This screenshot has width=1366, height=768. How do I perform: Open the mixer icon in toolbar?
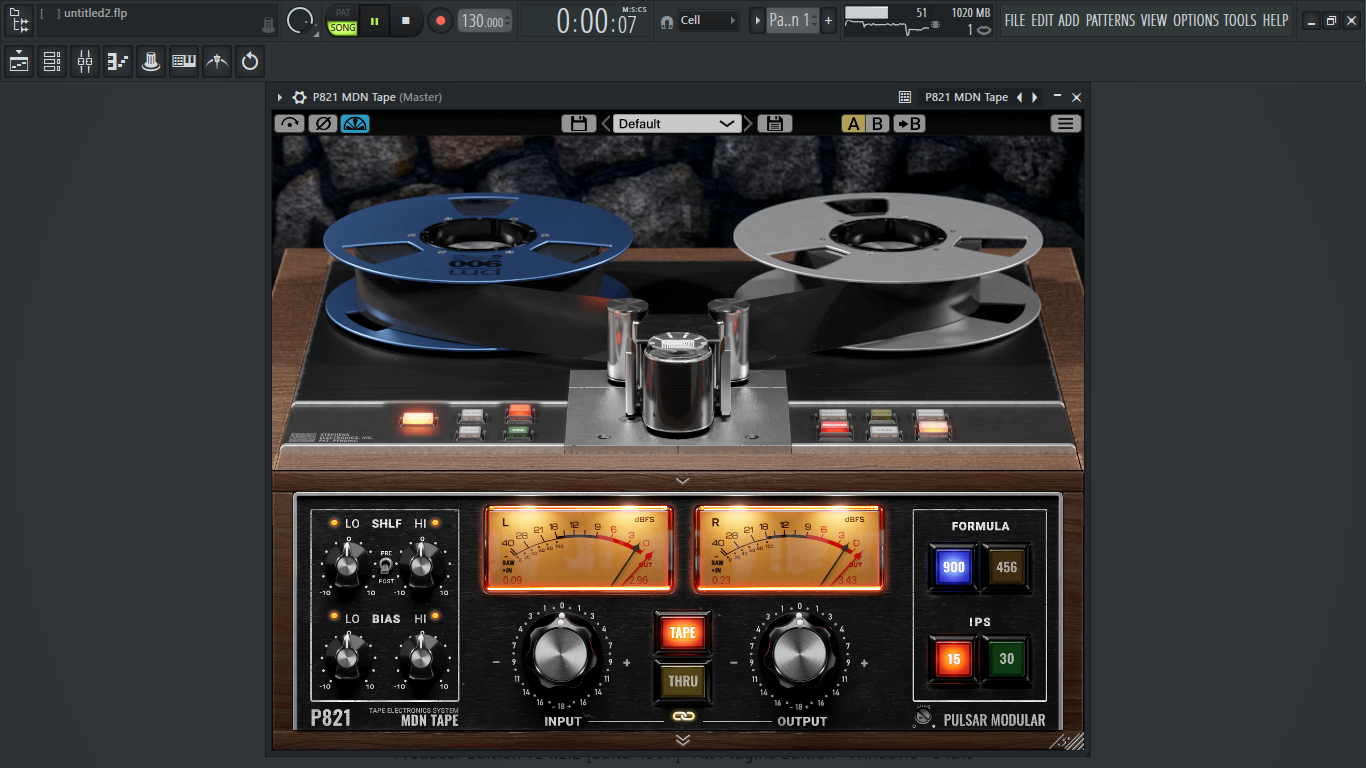point(85,62)
